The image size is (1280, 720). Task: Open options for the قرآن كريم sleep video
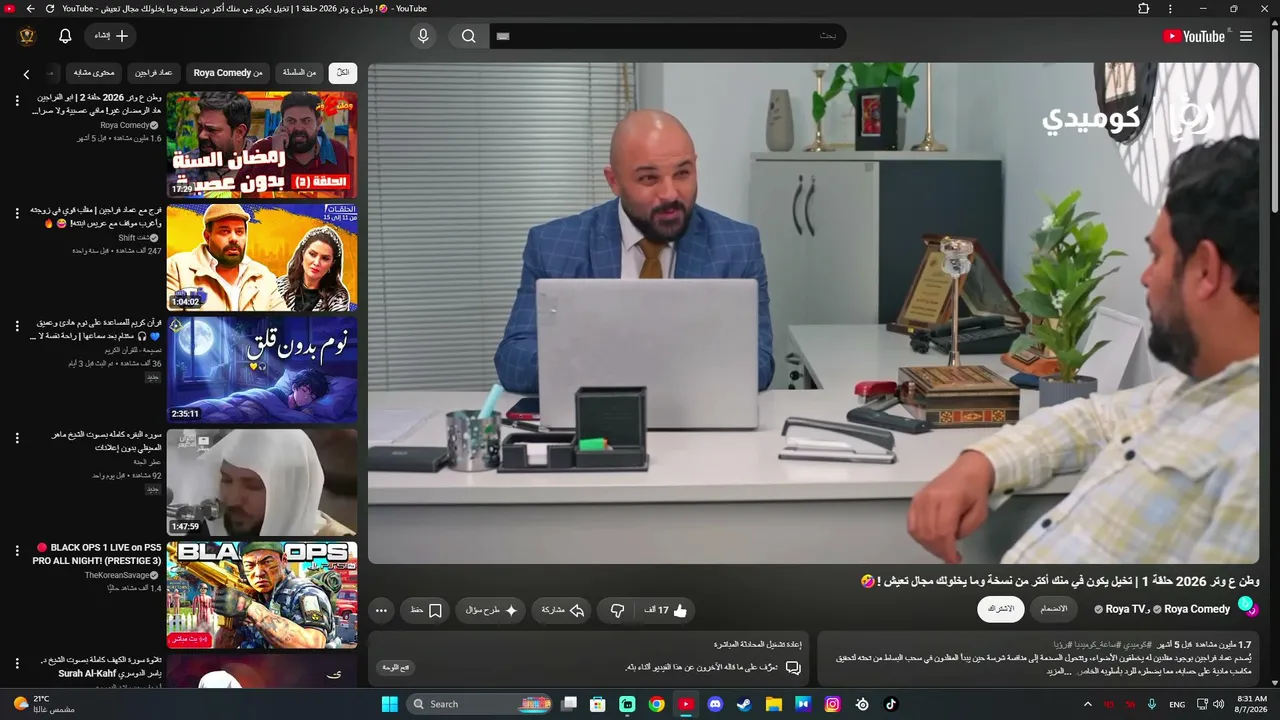click(x=17, y=326)
